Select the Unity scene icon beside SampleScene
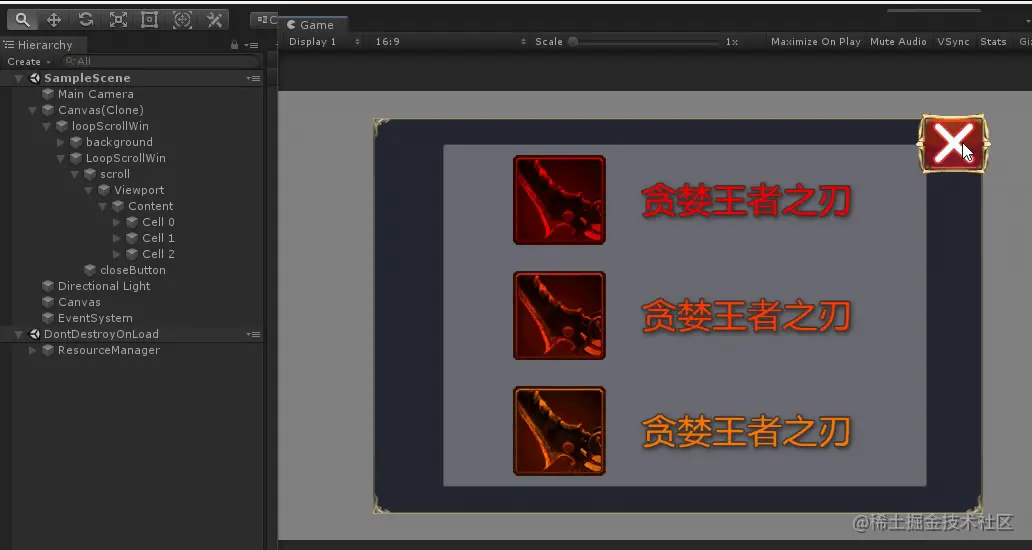The image size is (1032, 550). click(34, 78)
